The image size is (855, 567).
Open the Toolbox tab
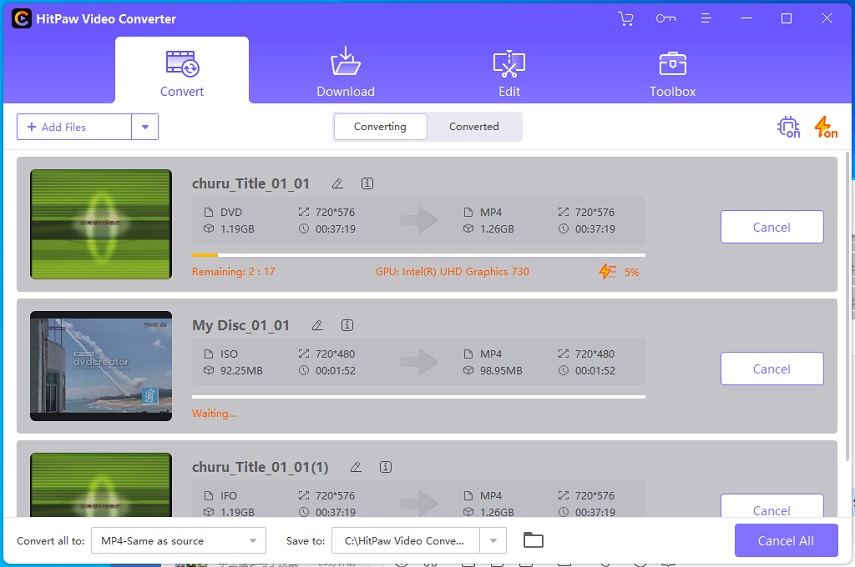672,75
